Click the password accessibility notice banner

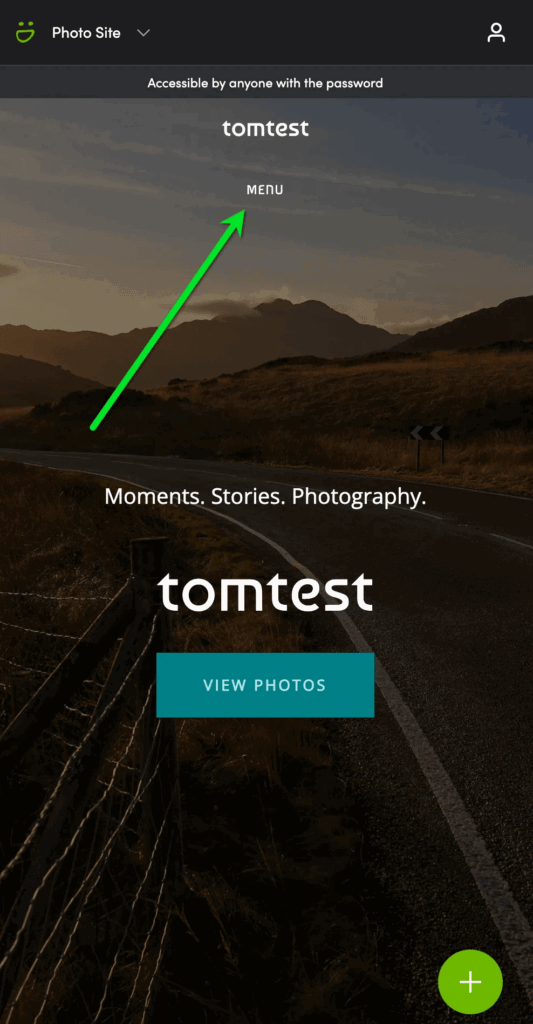pos(266,83)
